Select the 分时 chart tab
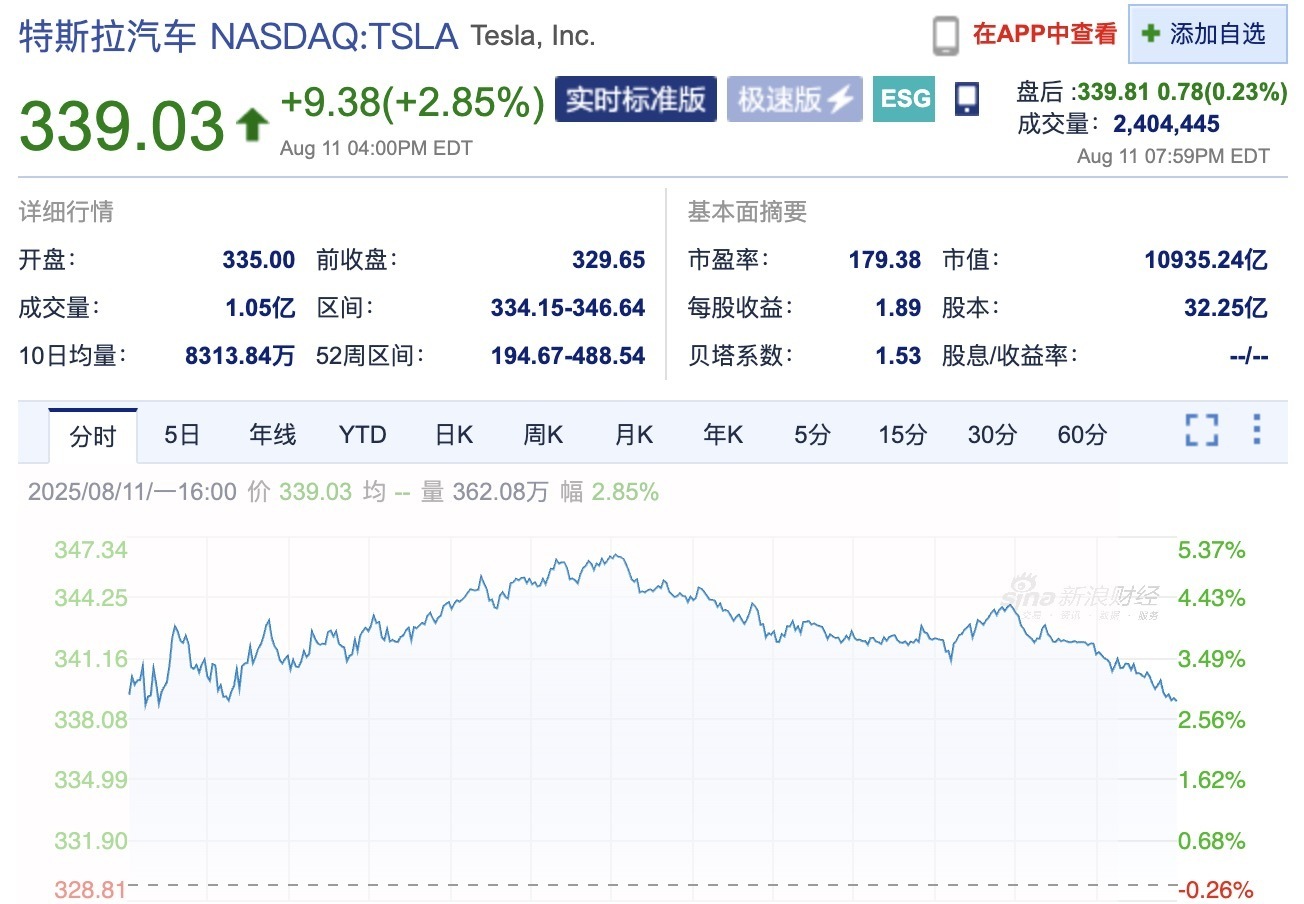The width and height of the screenshot is (1304, 904). [x=92, y=436]
